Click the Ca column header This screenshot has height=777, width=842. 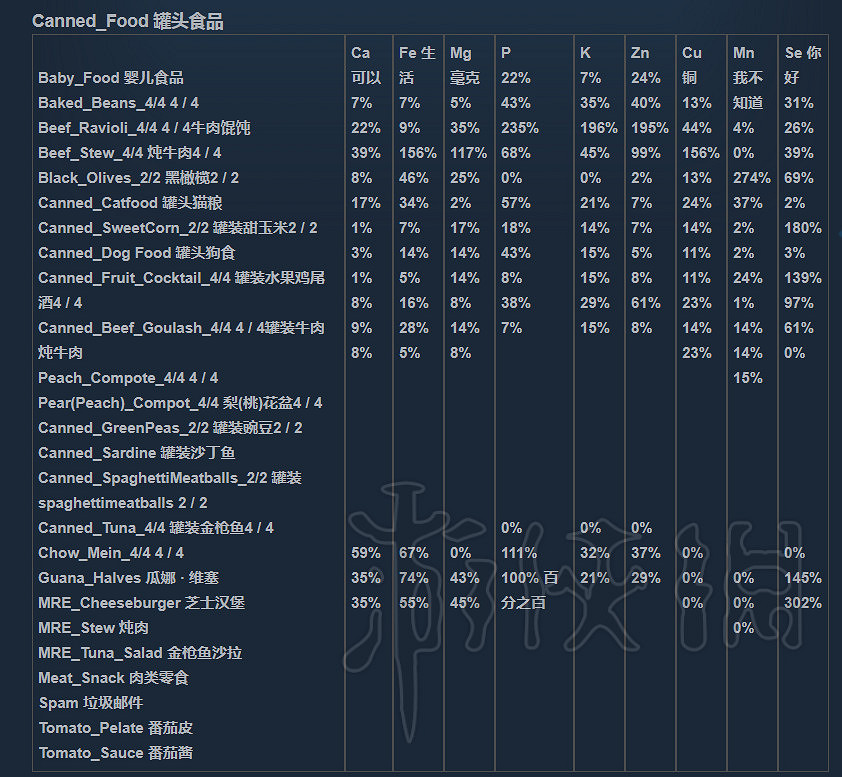(360, 53)
